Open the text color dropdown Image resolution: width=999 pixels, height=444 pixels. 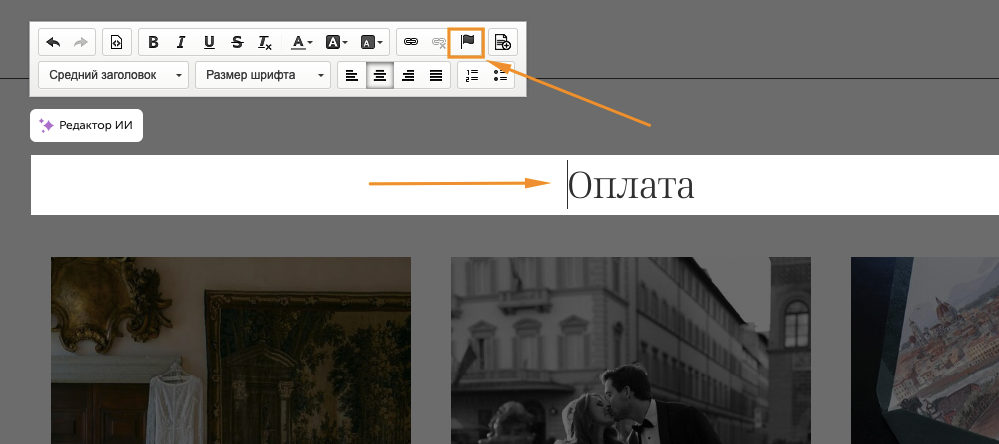click(301, 42)
